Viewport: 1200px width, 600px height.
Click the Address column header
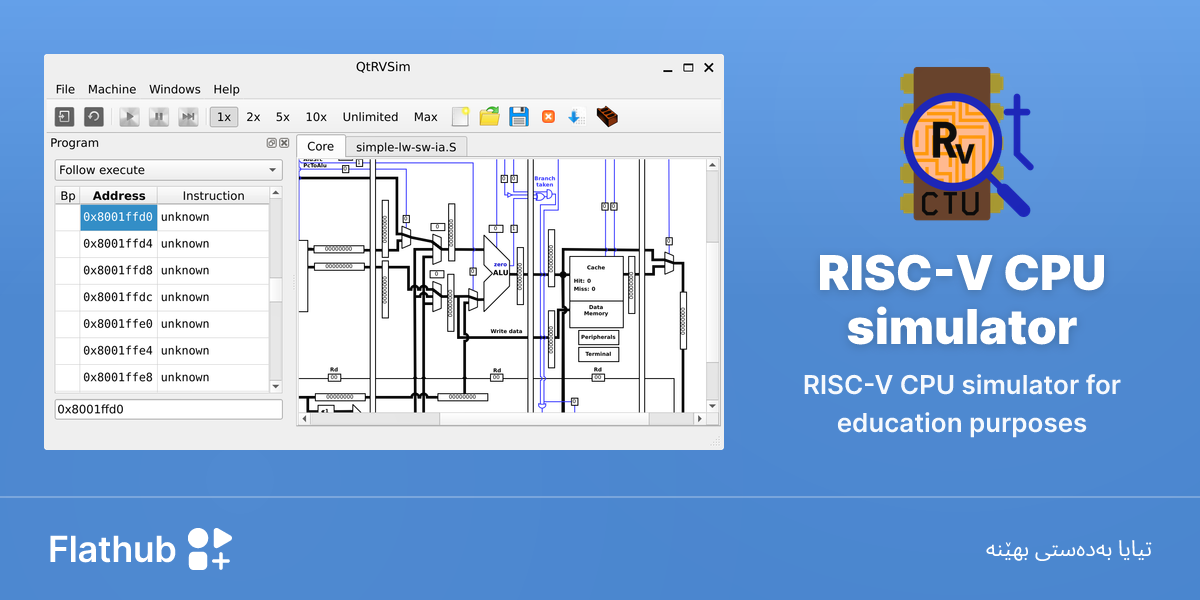(119, 195)
